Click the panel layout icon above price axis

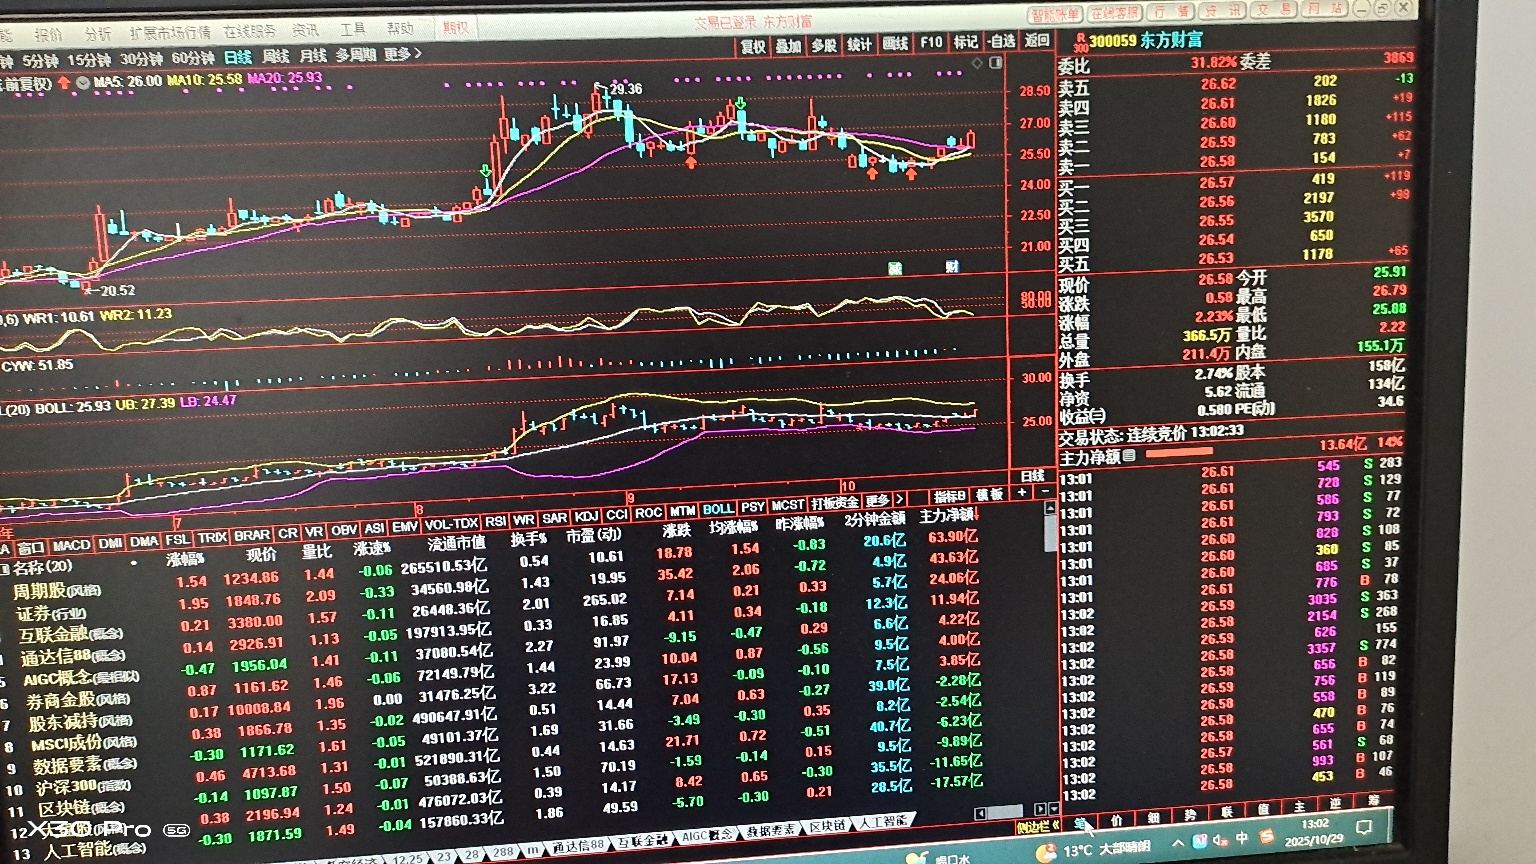995,63
